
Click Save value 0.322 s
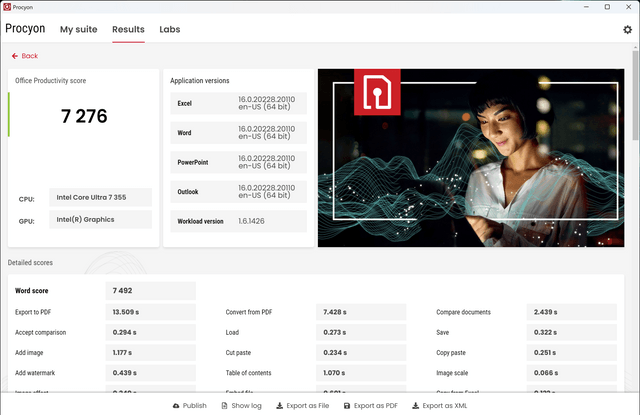coord(572,333)
